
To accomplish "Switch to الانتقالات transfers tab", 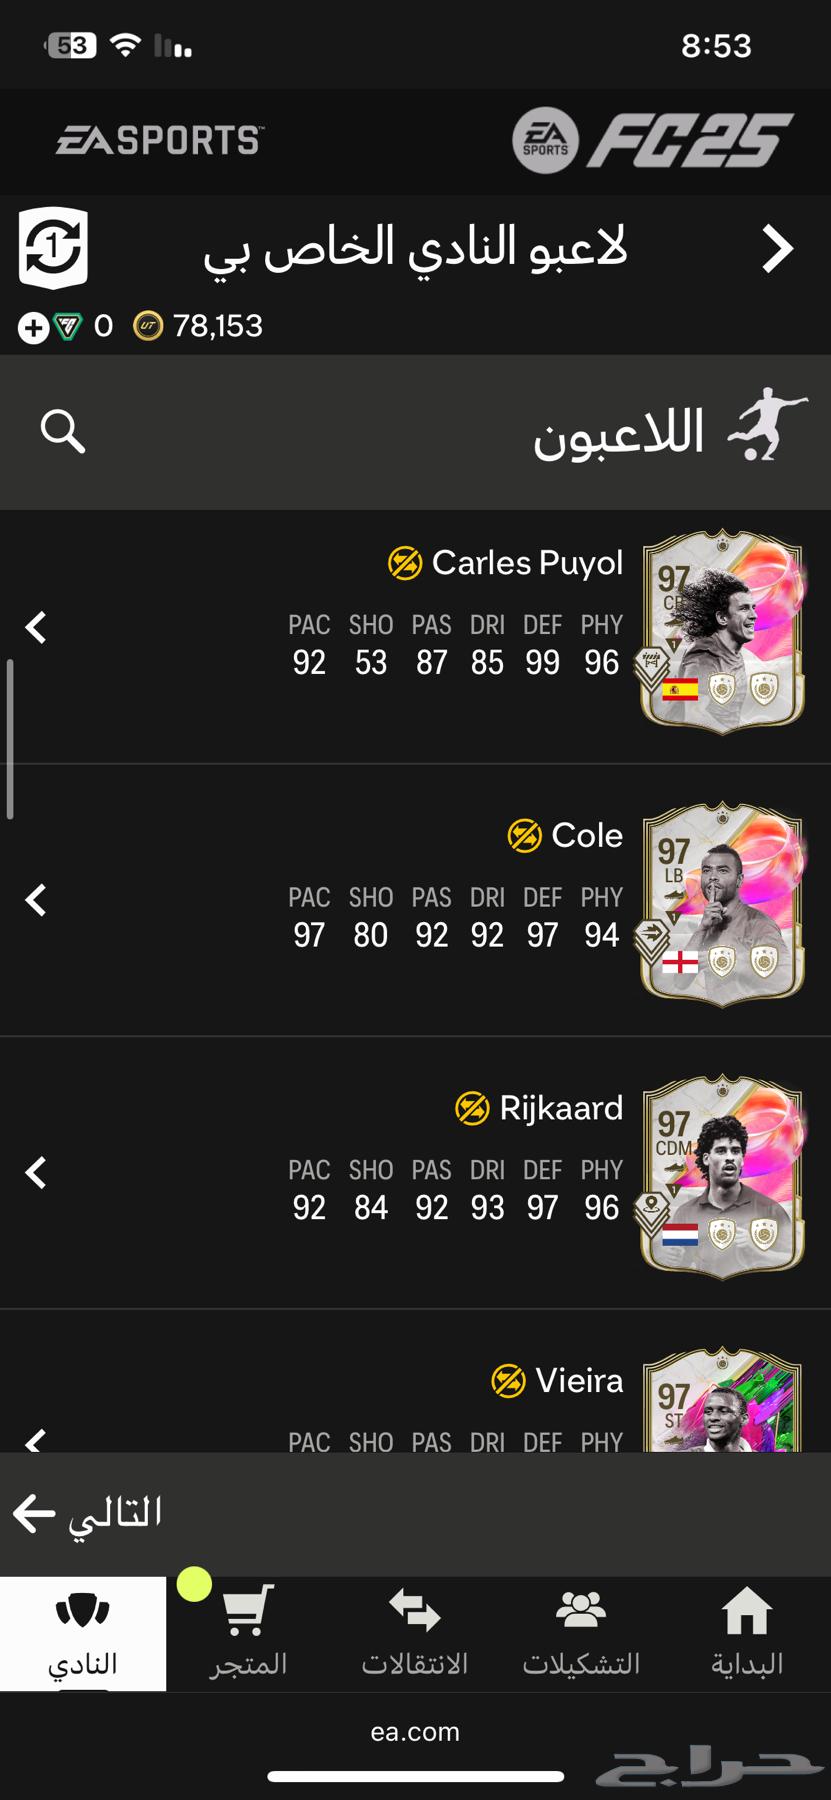I will pos(415,1633).
